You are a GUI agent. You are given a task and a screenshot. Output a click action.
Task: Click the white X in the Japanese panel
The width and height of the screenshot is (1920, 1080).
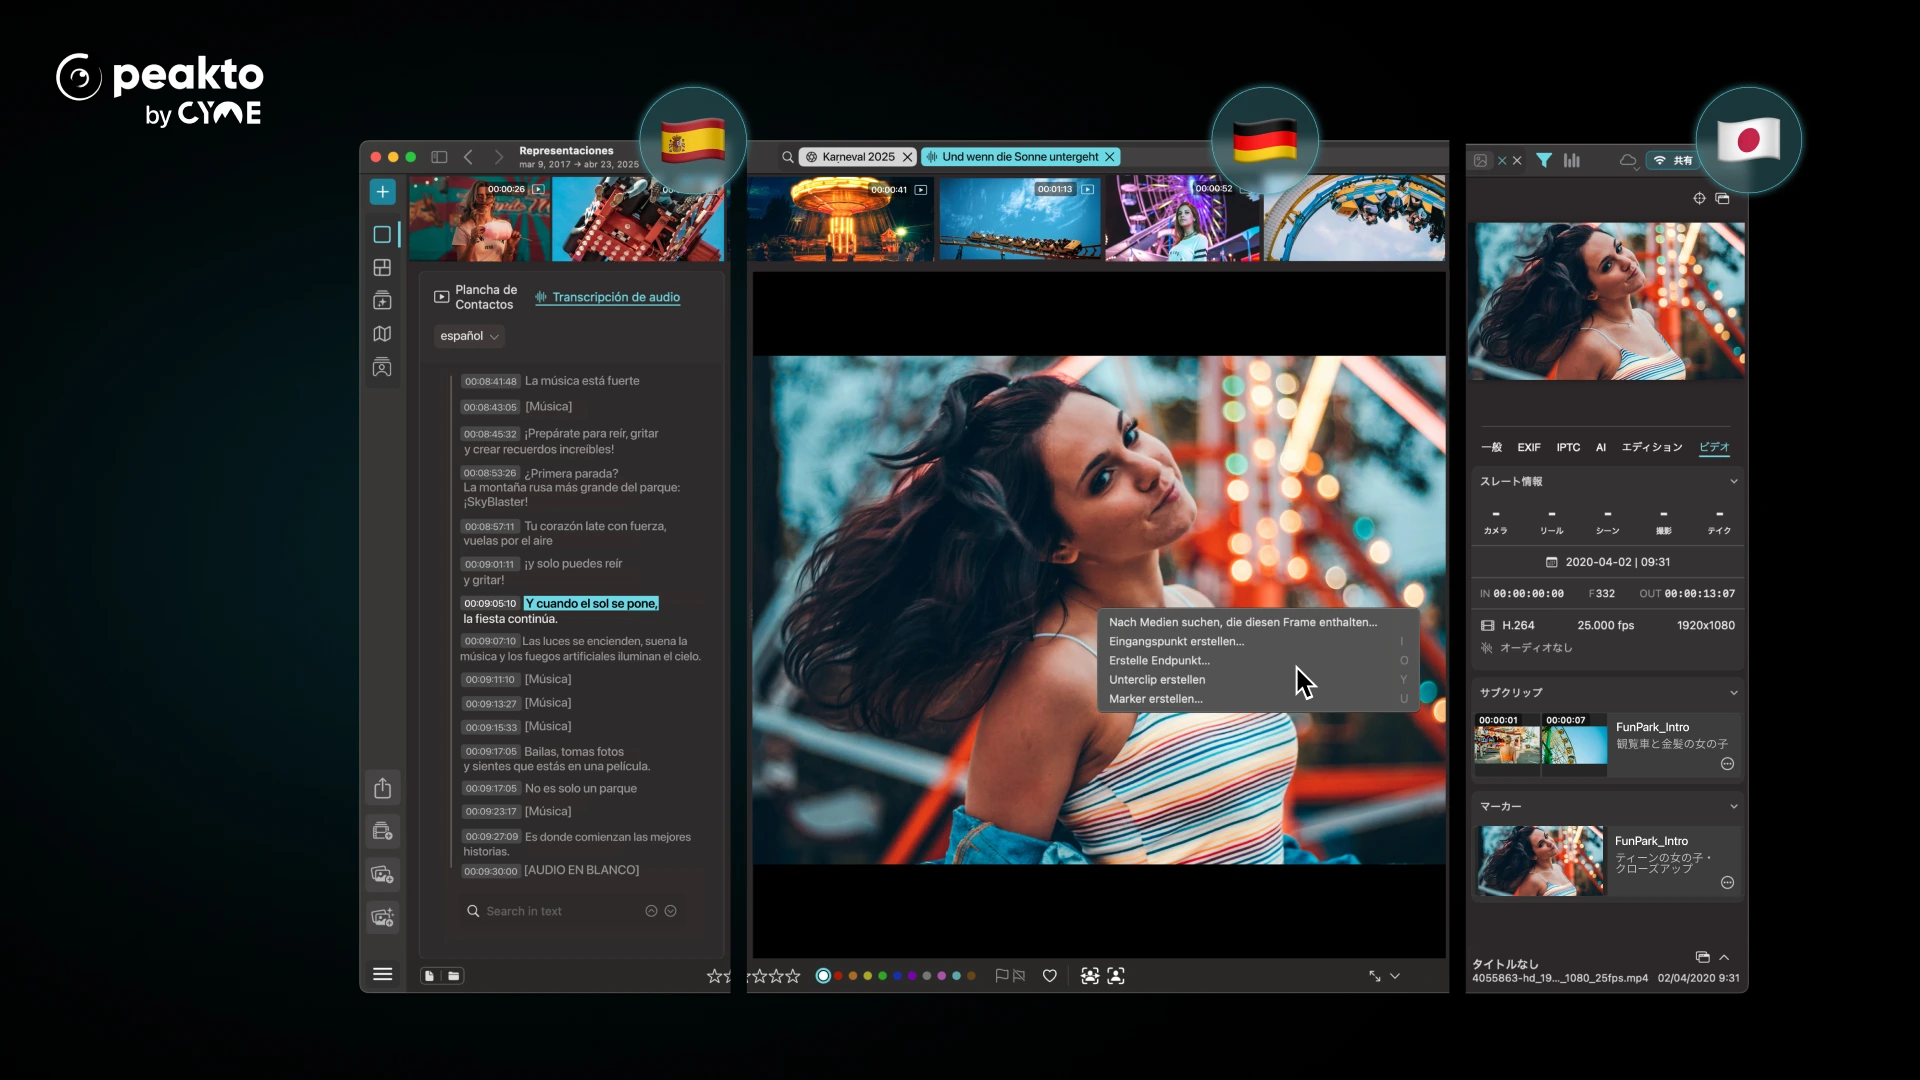coord(1517,160)
